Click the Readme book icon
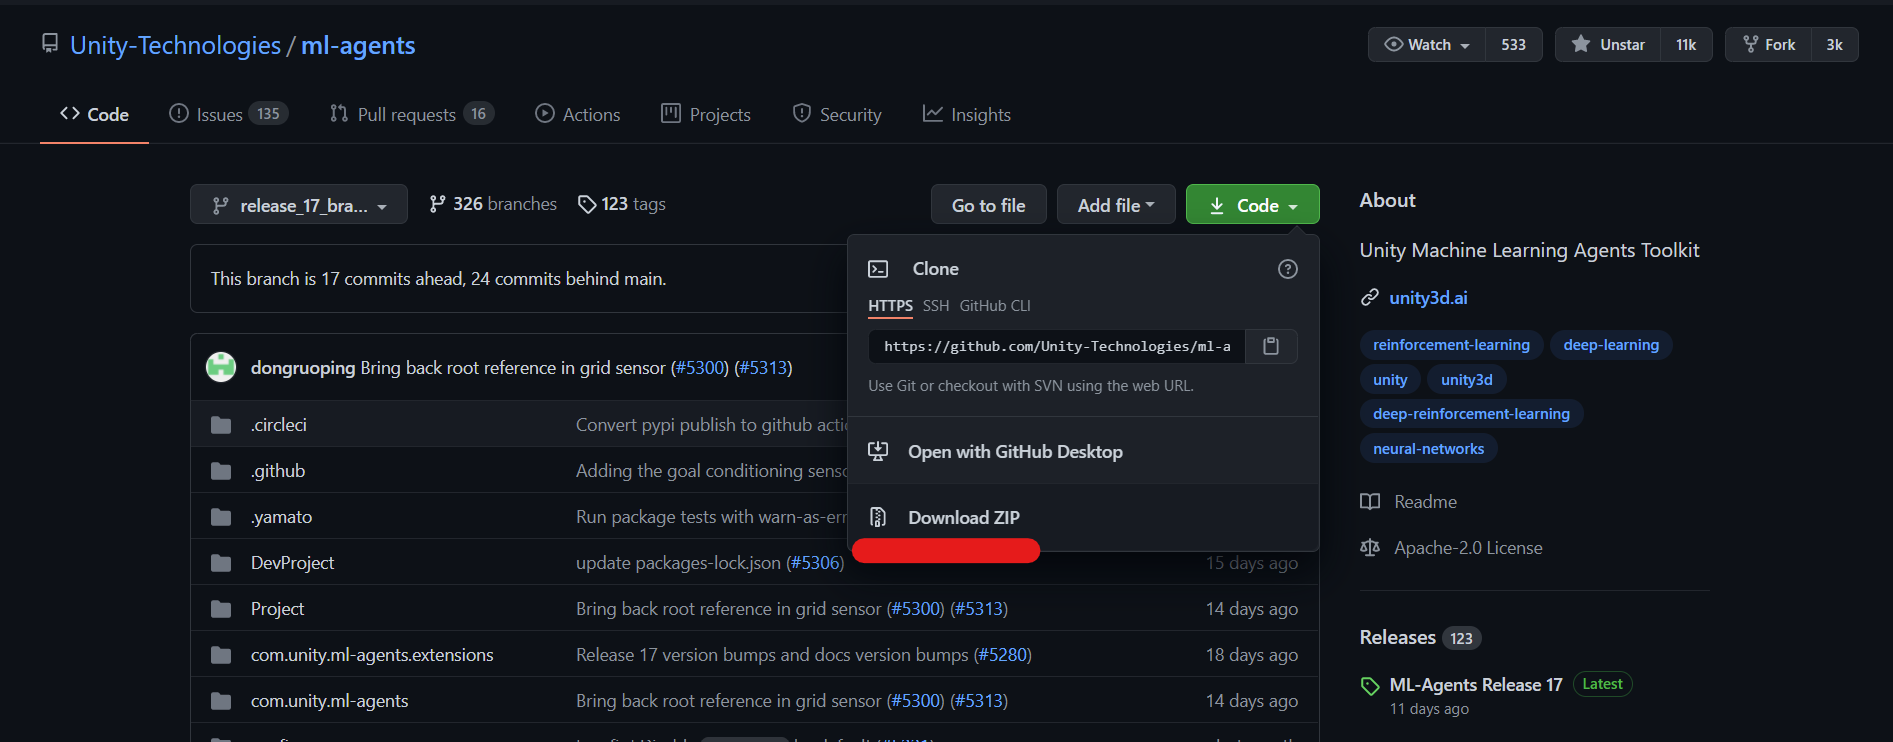This screenshot has width=1893, height=742. pos(1370,502)
